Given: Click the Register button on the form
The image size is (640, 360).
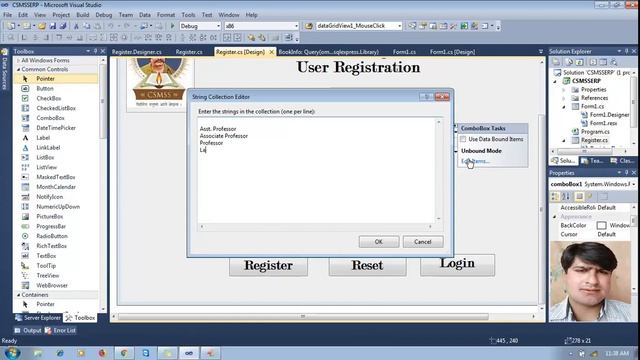Looking at the screenshot, I should pos(268,265).
